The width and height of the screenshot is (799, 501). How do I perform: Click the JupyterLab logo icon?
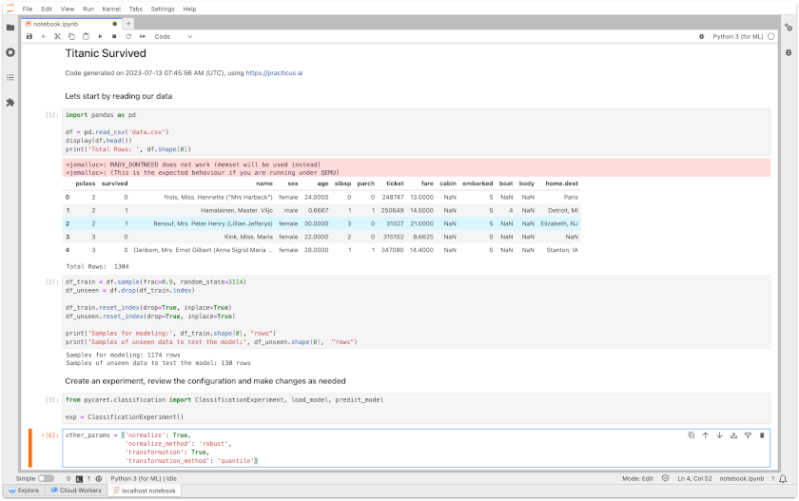click(x=10, y=9)
